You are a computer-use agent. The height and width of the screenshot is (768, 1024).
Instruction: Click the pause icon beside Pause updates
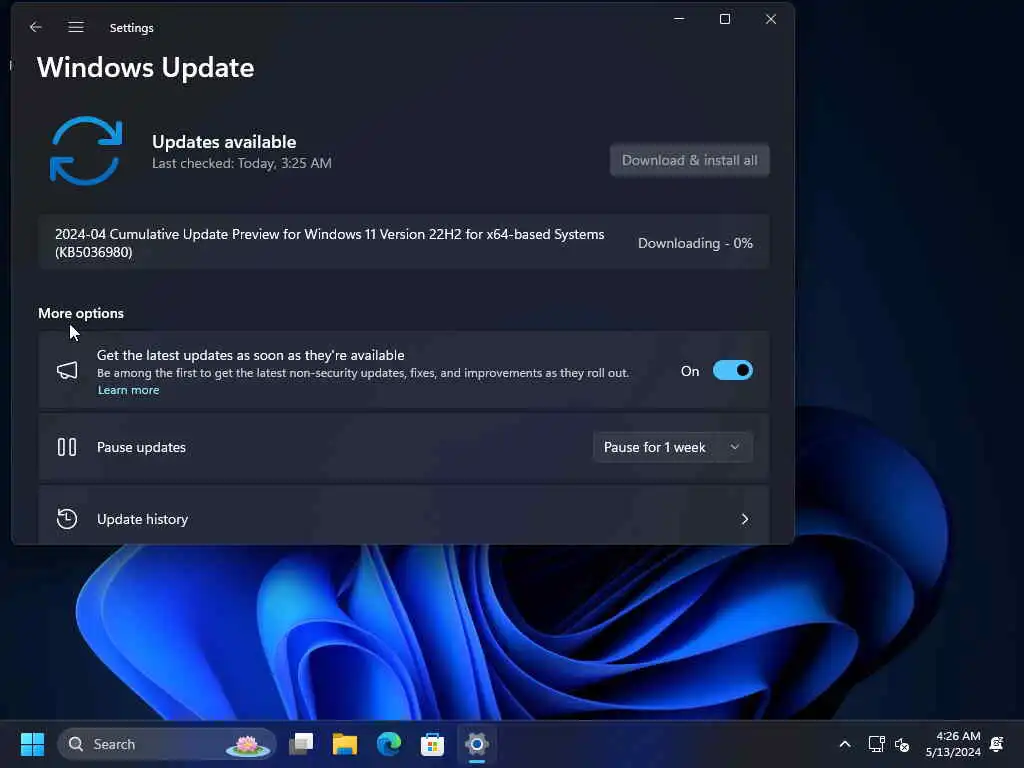pyautogui.click(x=67, y=447)
